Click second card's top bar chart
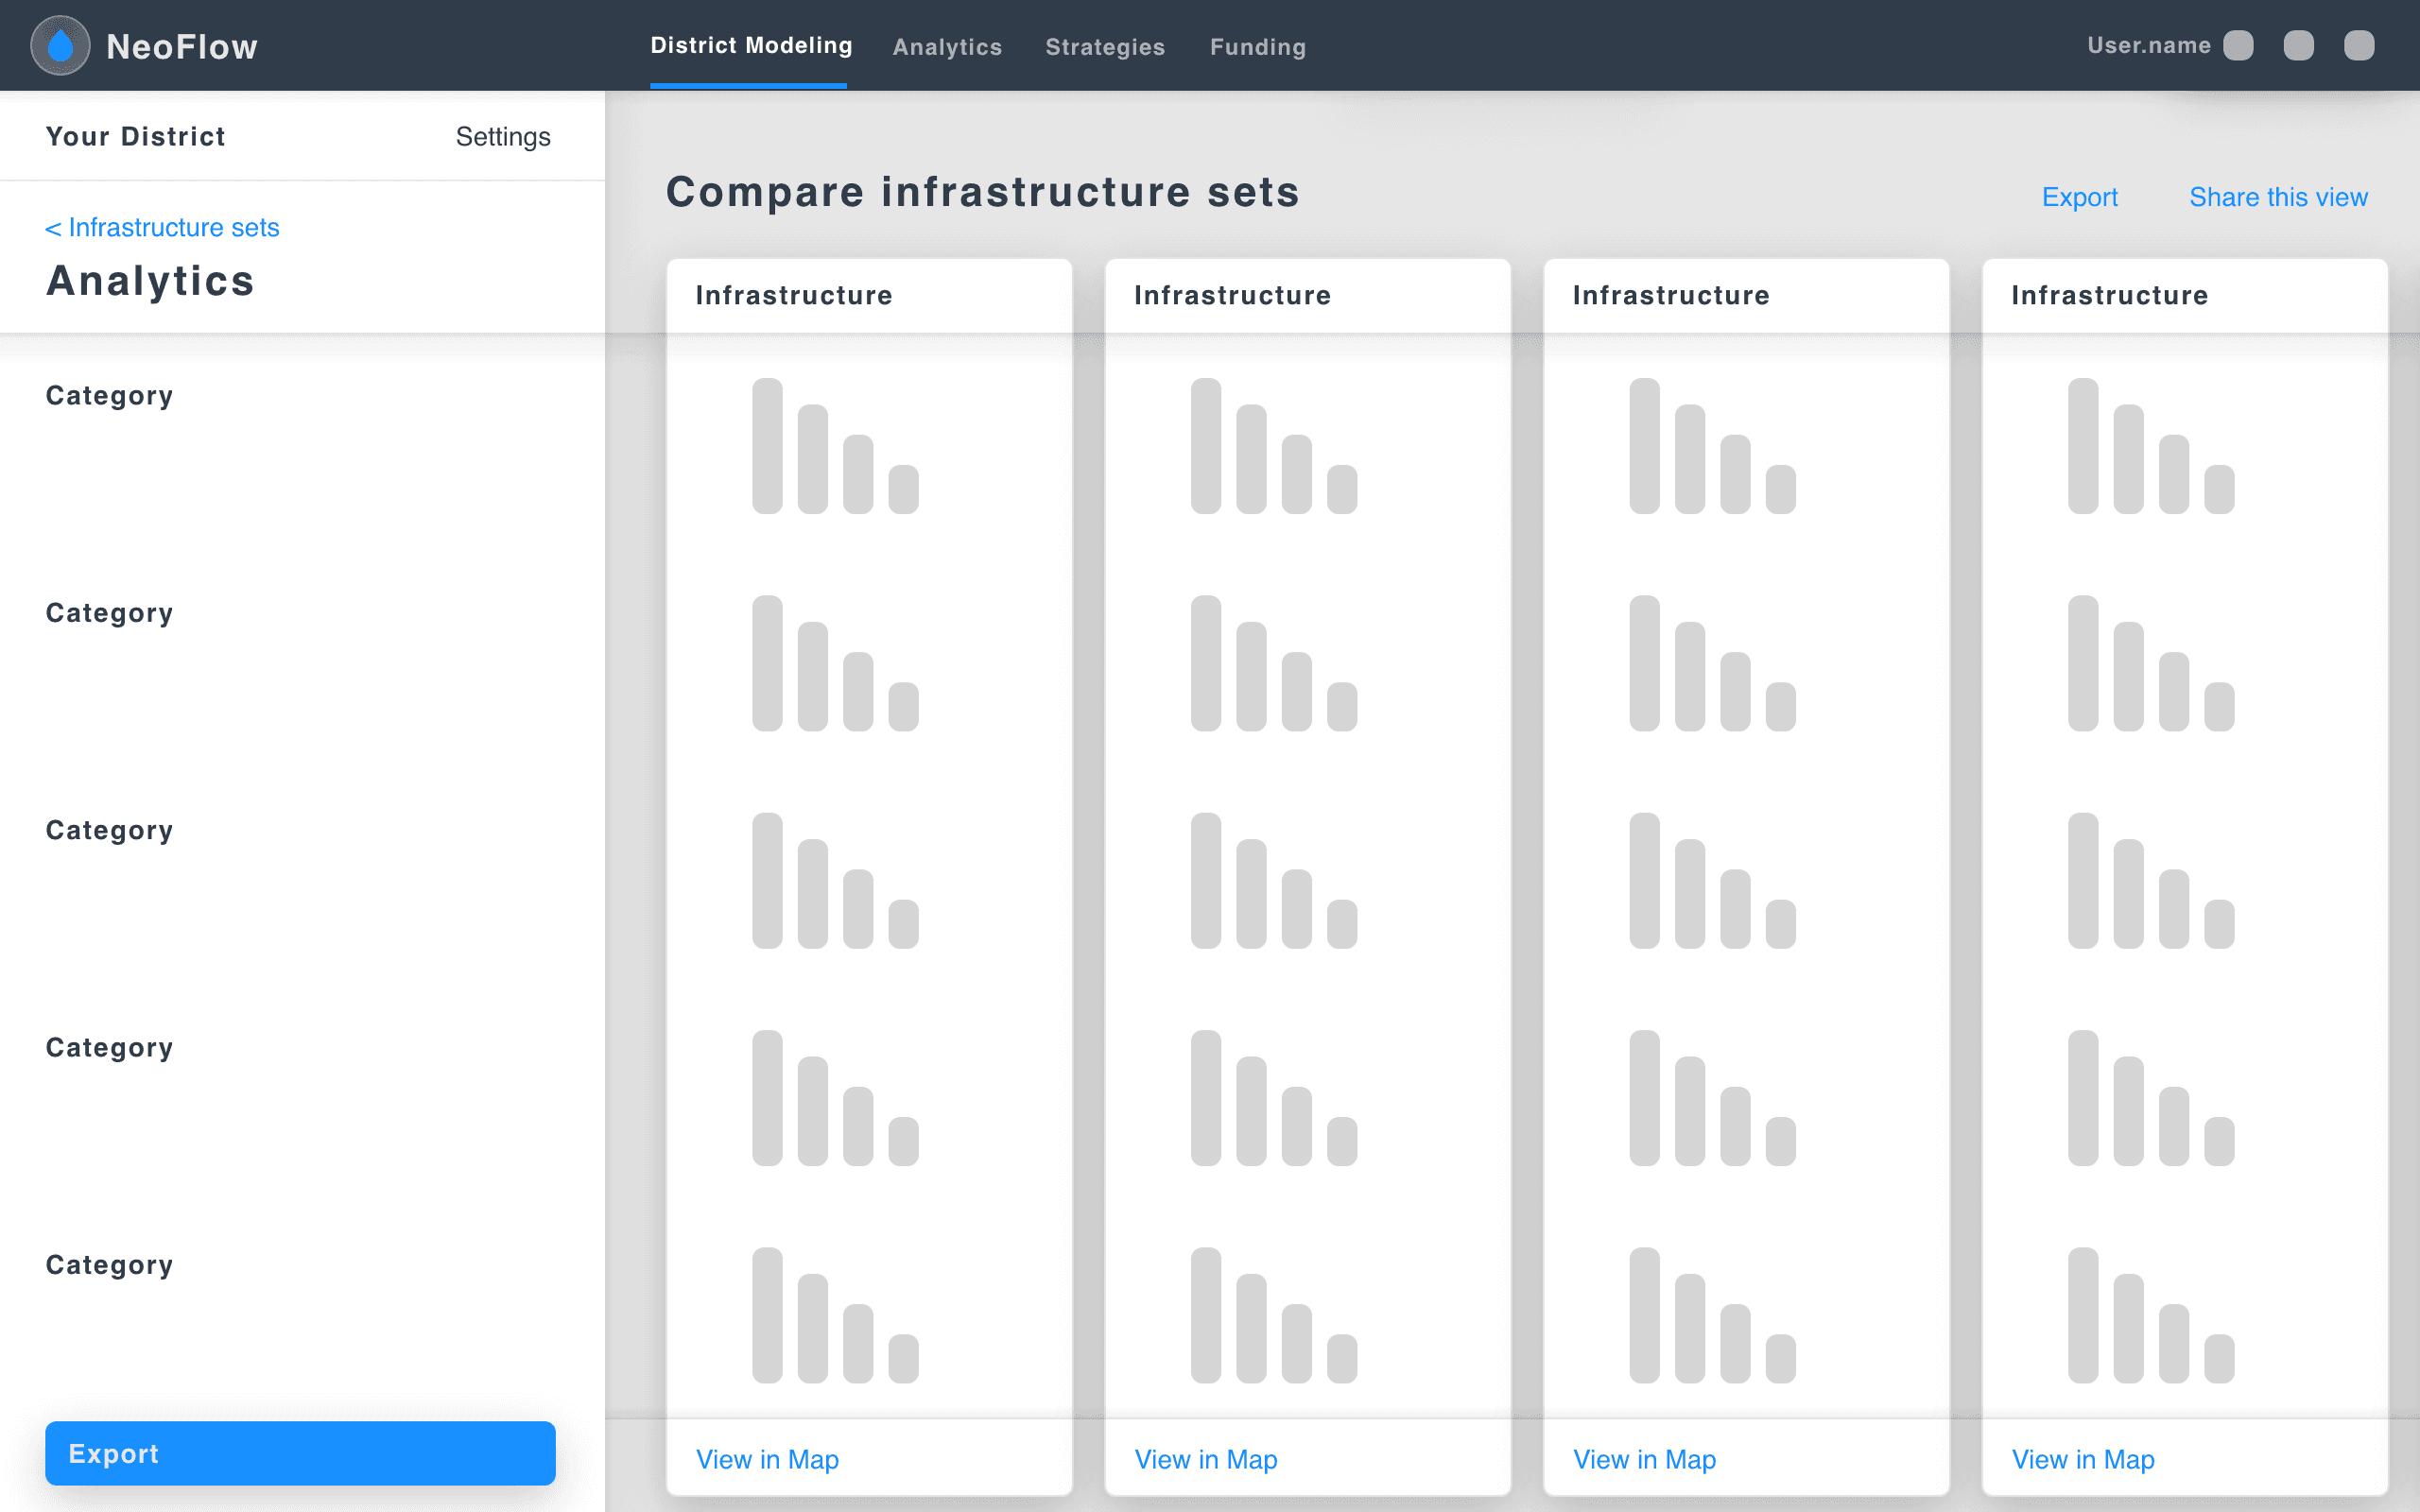This screenshot has width=2420, height=1512. 1274,446
